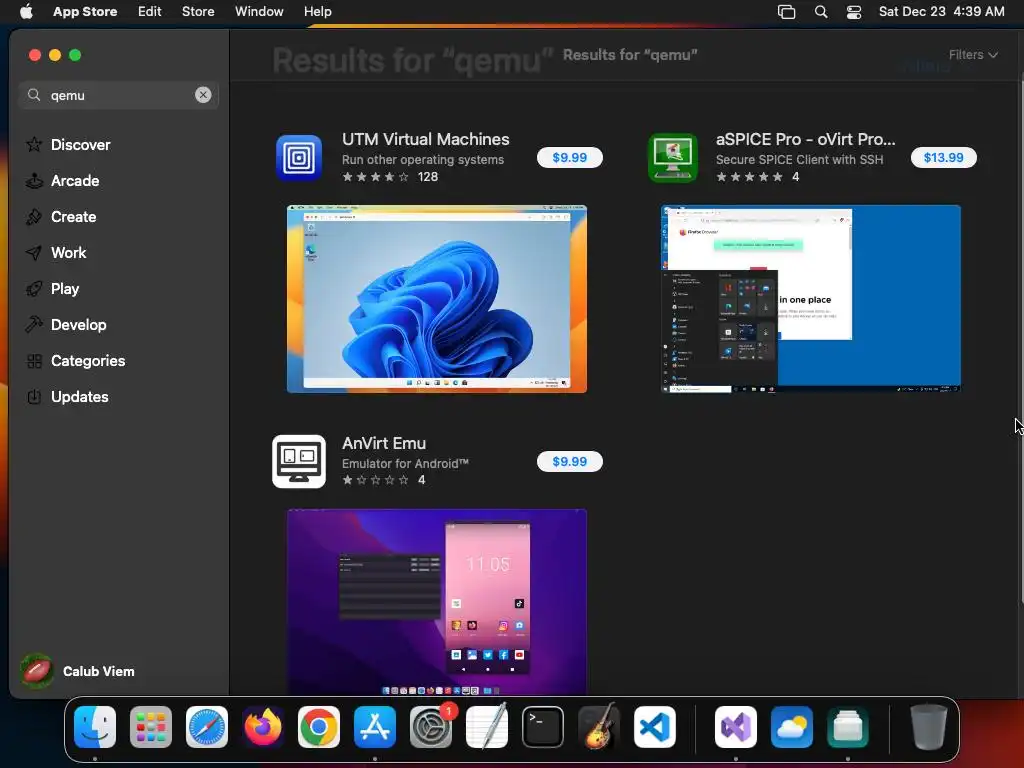1024x768 pixels.
Task: Buy aSPICE Pro for $13.99
Action: click(x=943, y=157)
